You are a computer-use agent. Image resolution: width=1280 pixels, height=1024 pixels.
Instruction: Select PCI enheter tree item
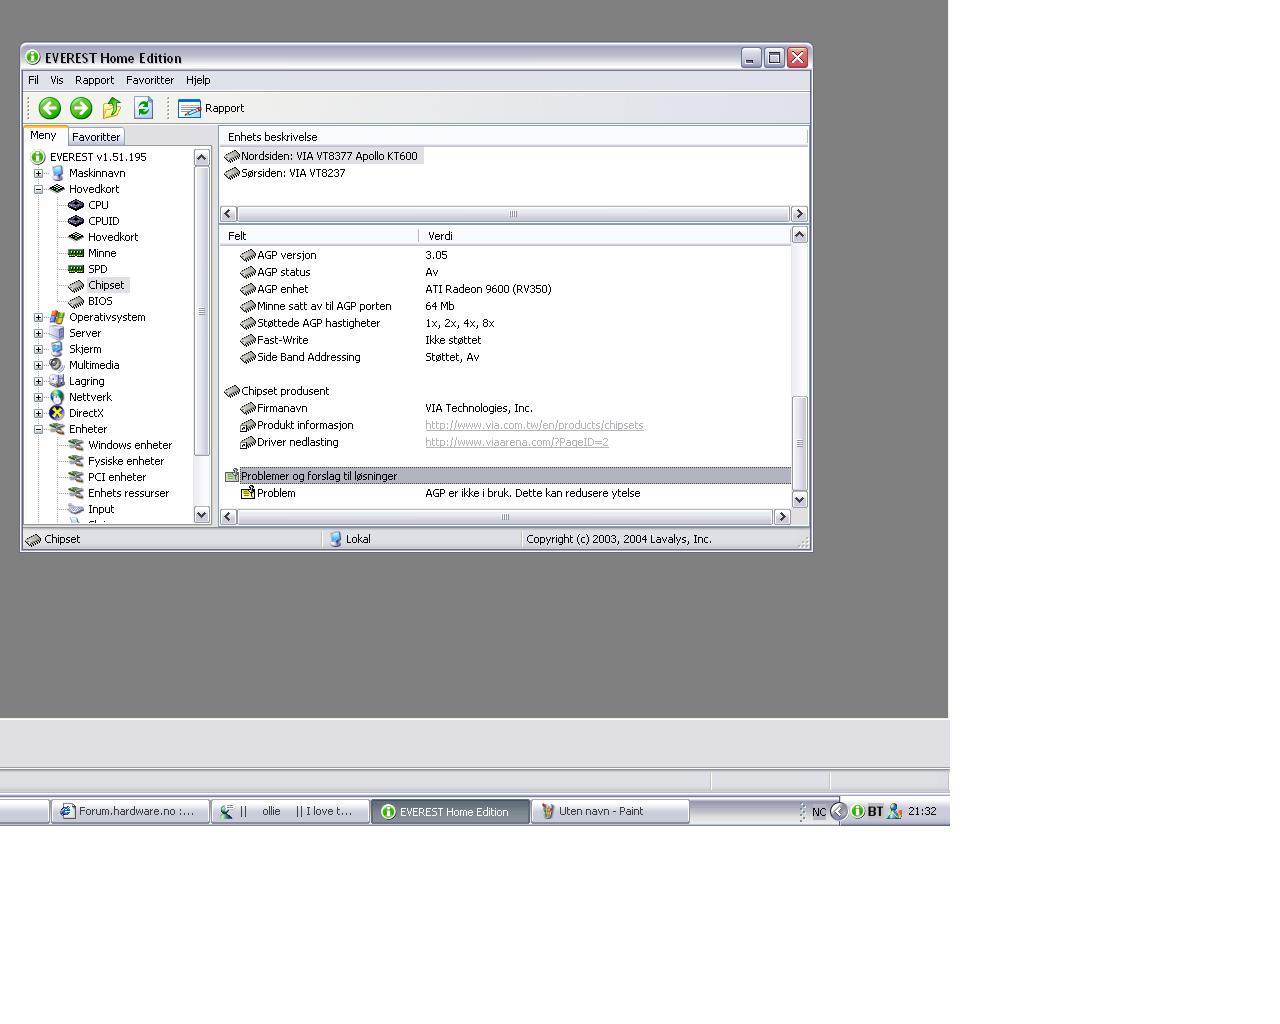point(117,477)
